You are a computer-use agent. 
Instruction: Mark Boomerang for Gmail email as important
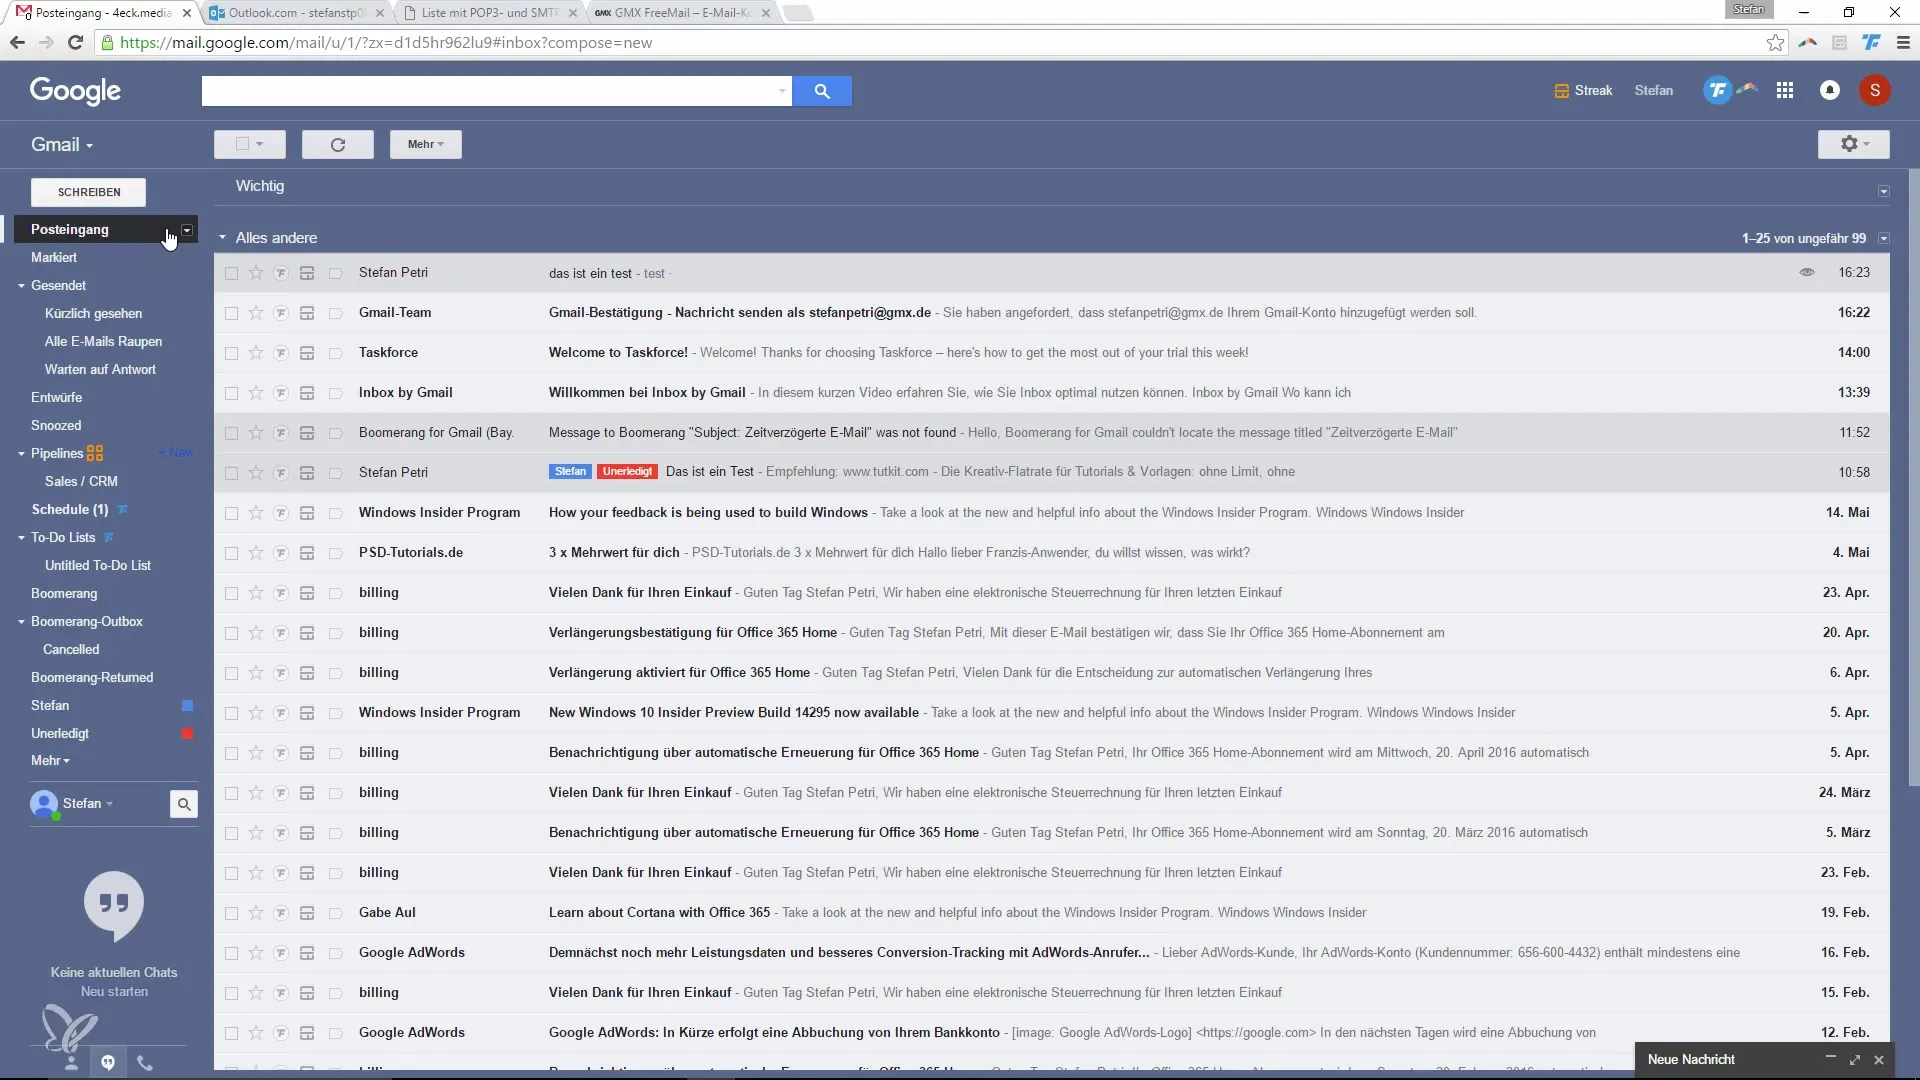[336, 433]
